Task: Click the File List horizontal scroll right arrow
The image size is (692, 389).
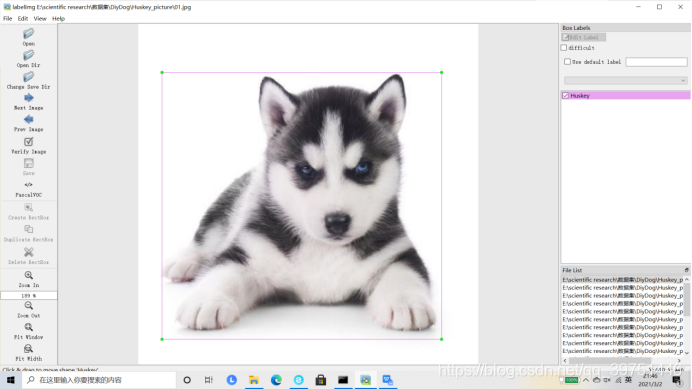Action: click(680, 361)
